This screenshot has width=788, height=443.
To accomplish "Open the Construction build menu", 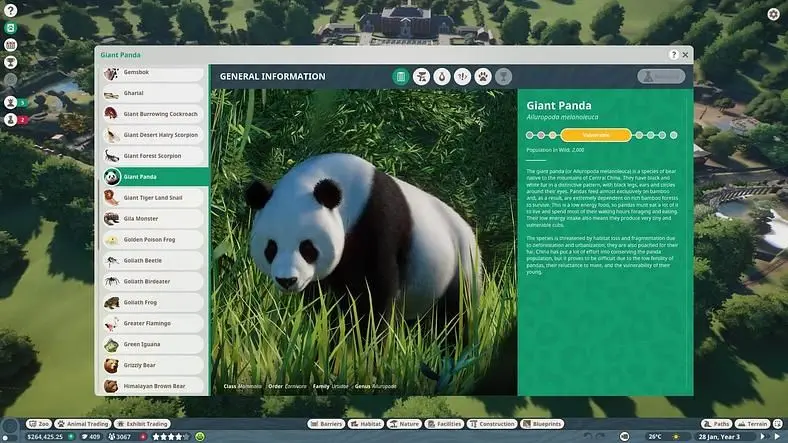I will pos(492,424).
